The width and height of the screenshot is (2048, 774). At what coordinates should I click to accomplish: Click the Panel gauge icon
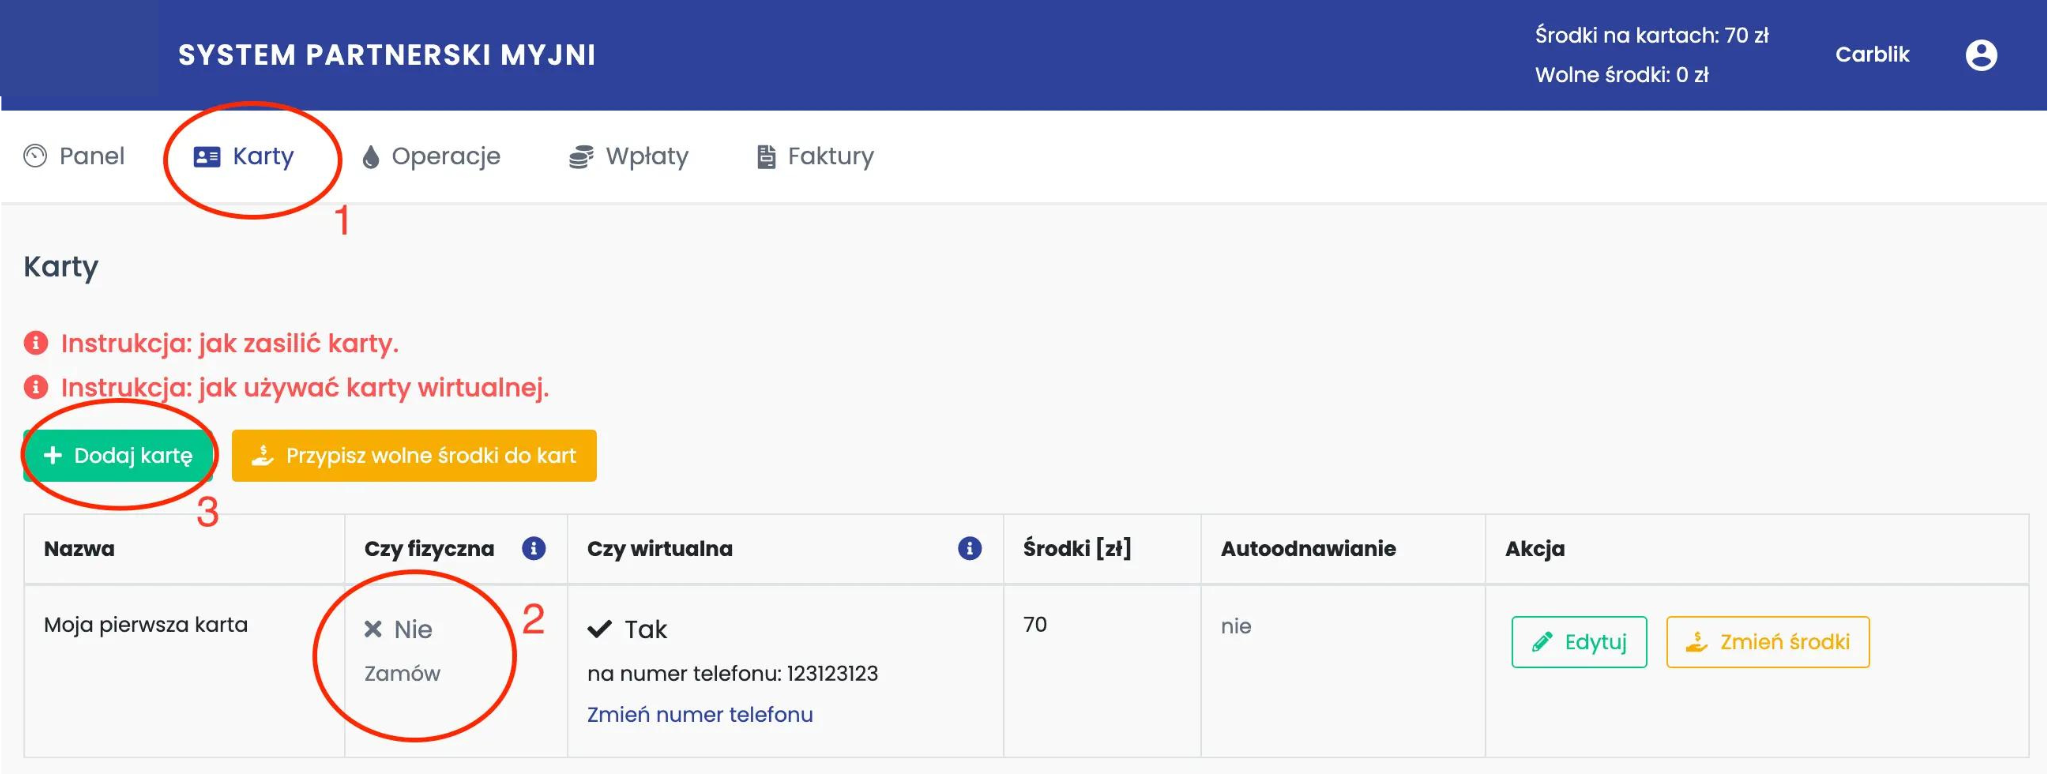point(35,156)
